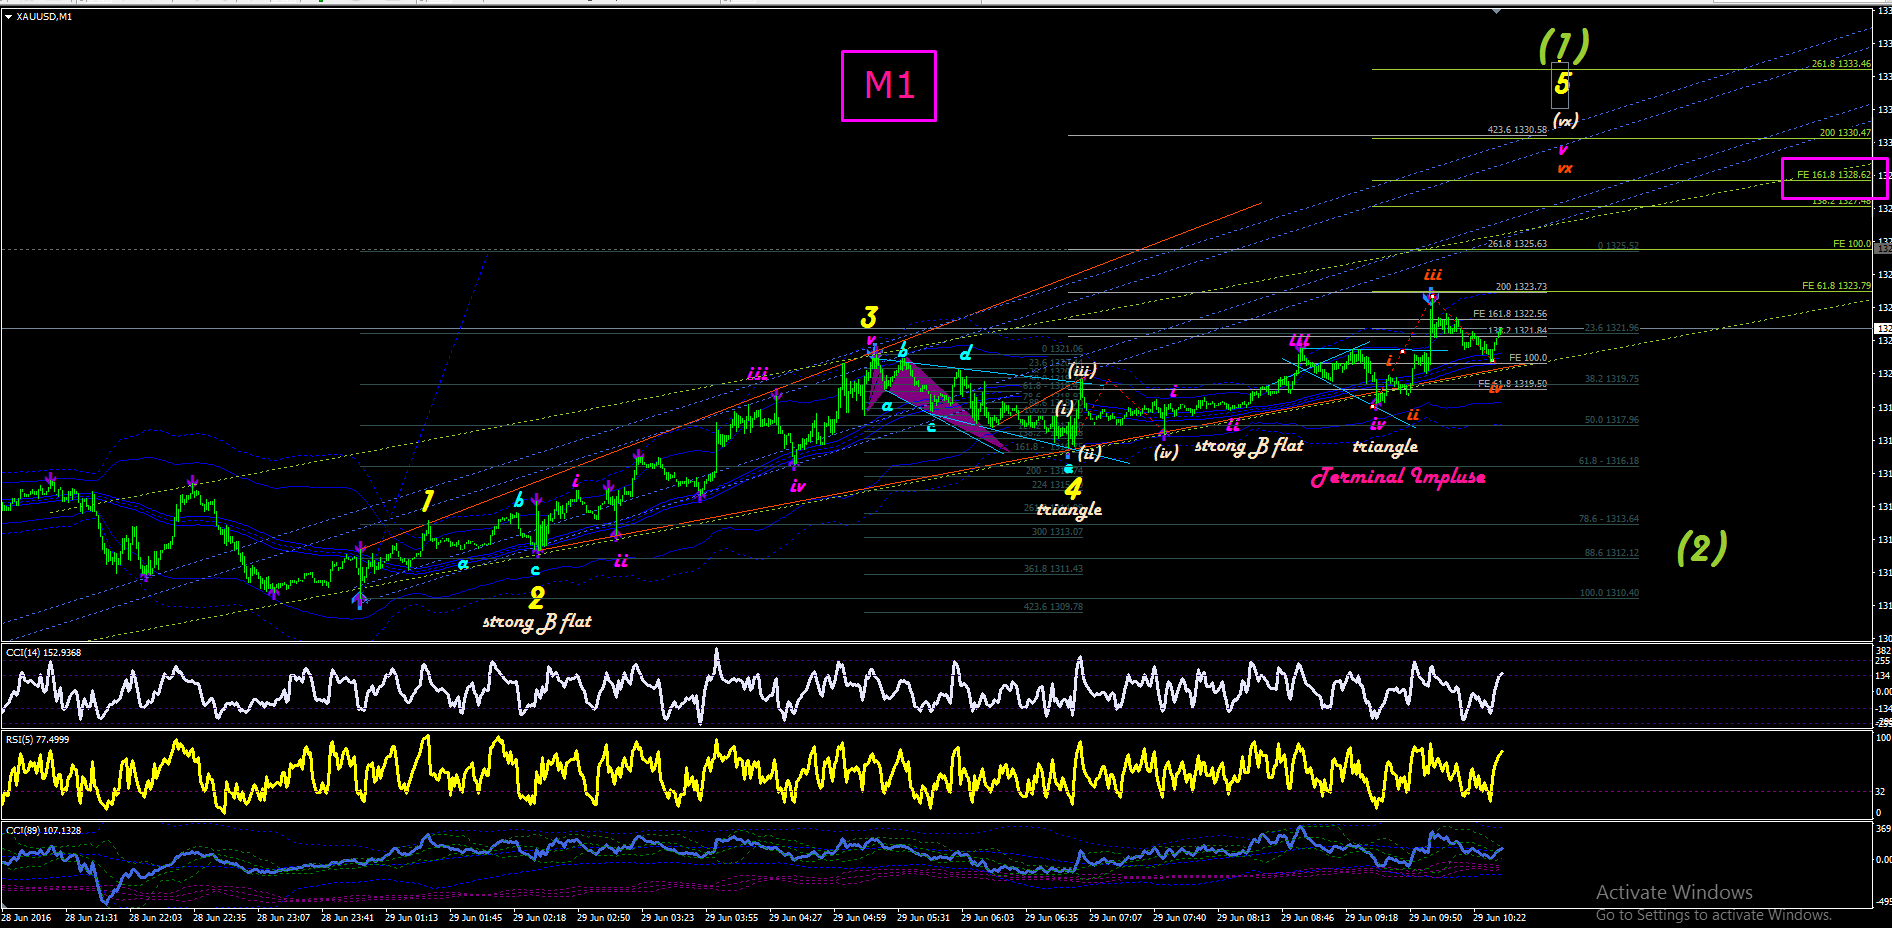Select the FE 61.8 1319.50 level label
The image size is (1892, 928).
1512,384
